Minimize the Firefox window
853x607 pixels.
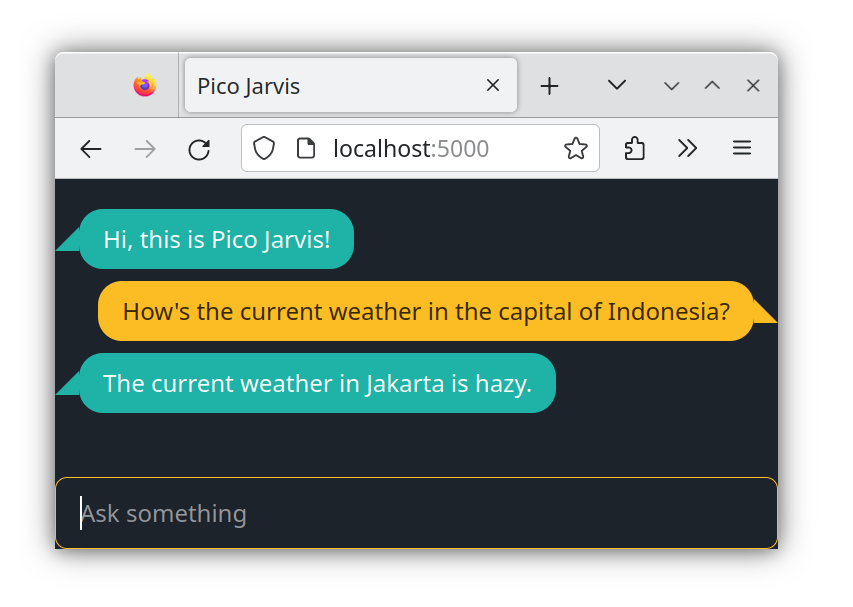tap(672, 86)
